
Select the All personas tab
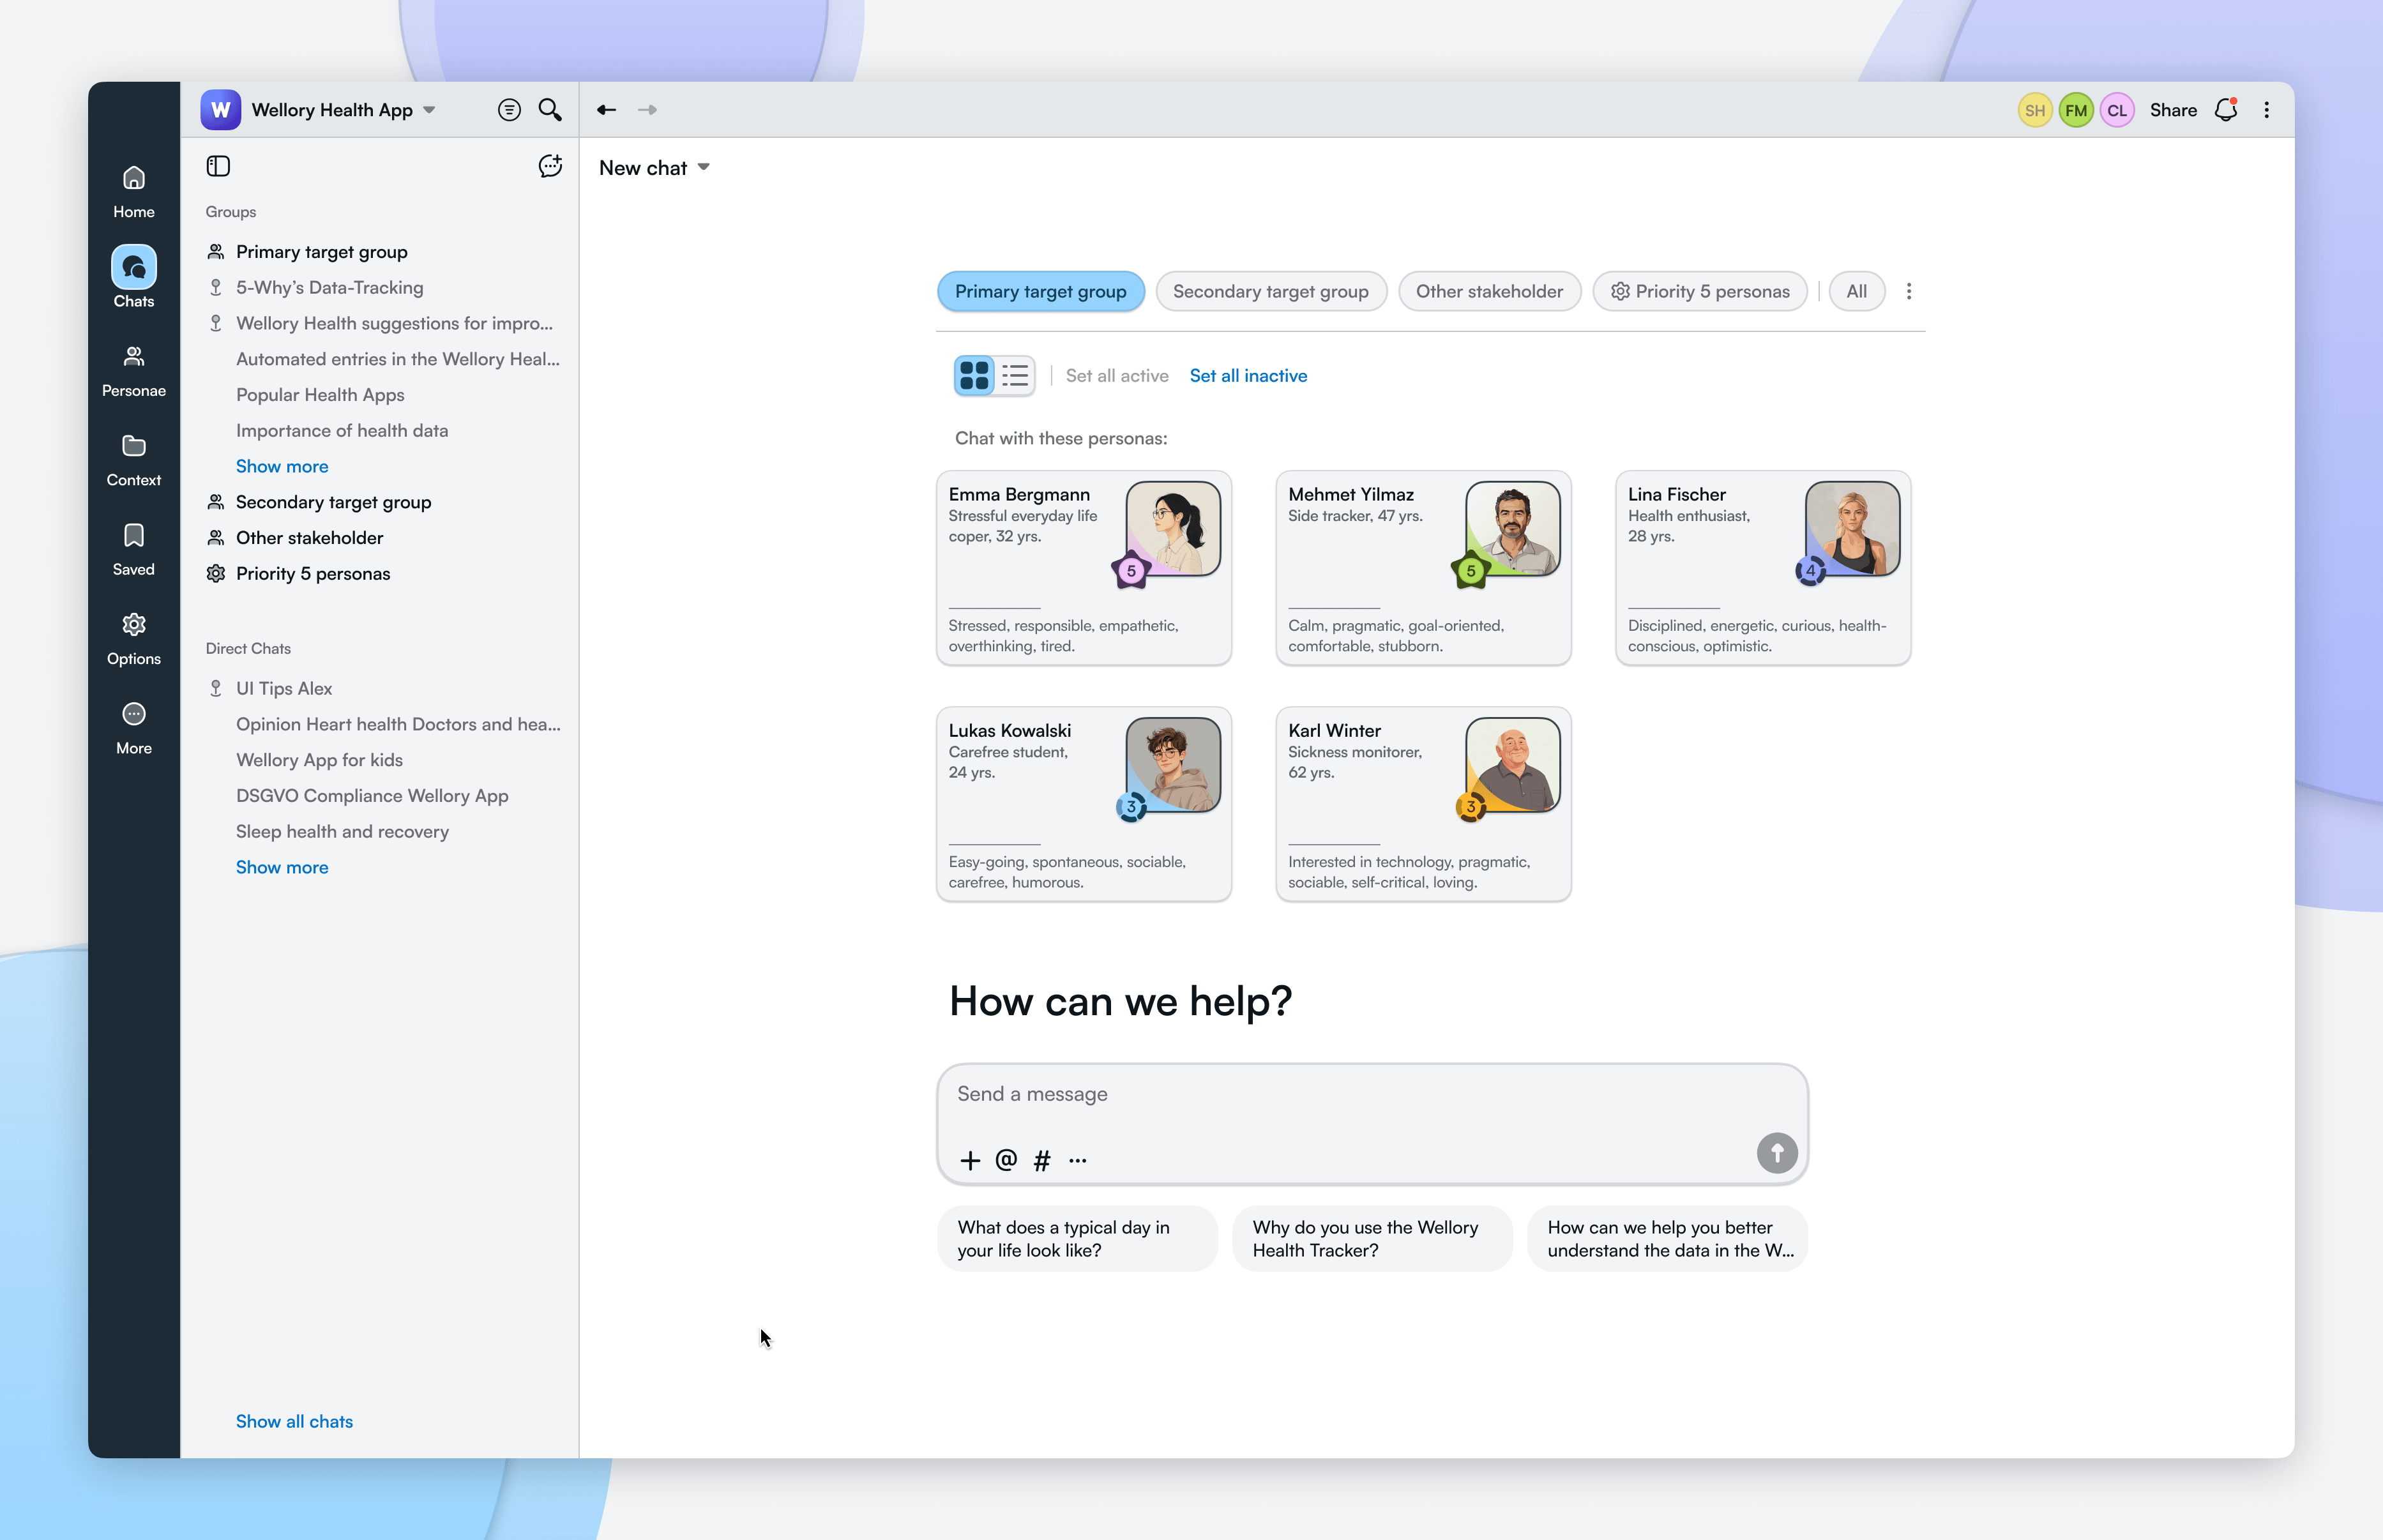[x=1856, y=291]
